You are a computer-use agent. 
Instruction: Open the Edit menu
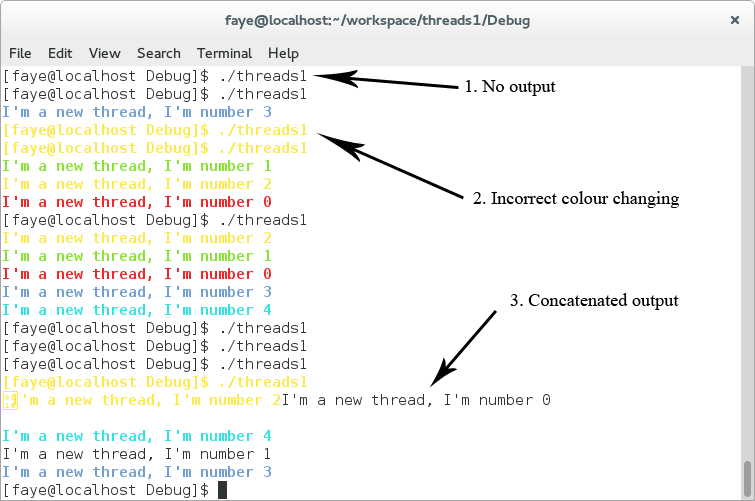pyautogui.click(x=60, y=53)
